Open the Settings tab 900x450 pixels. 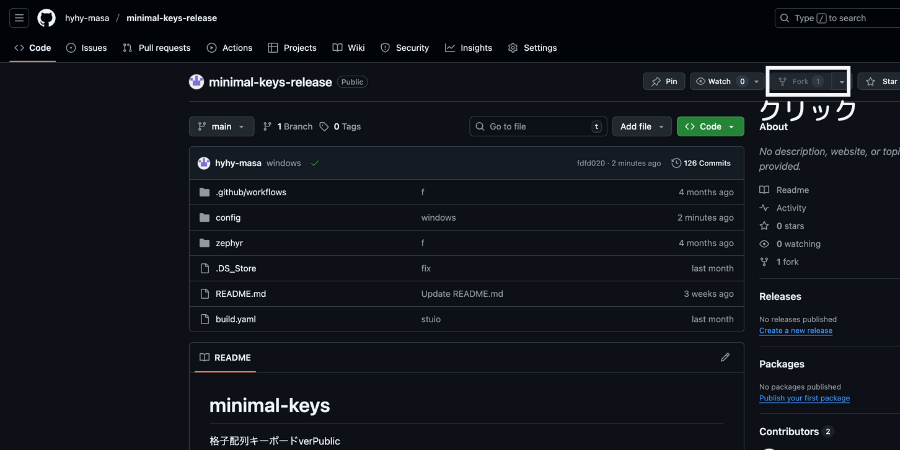pyautogui.click(x=532, y=48)
